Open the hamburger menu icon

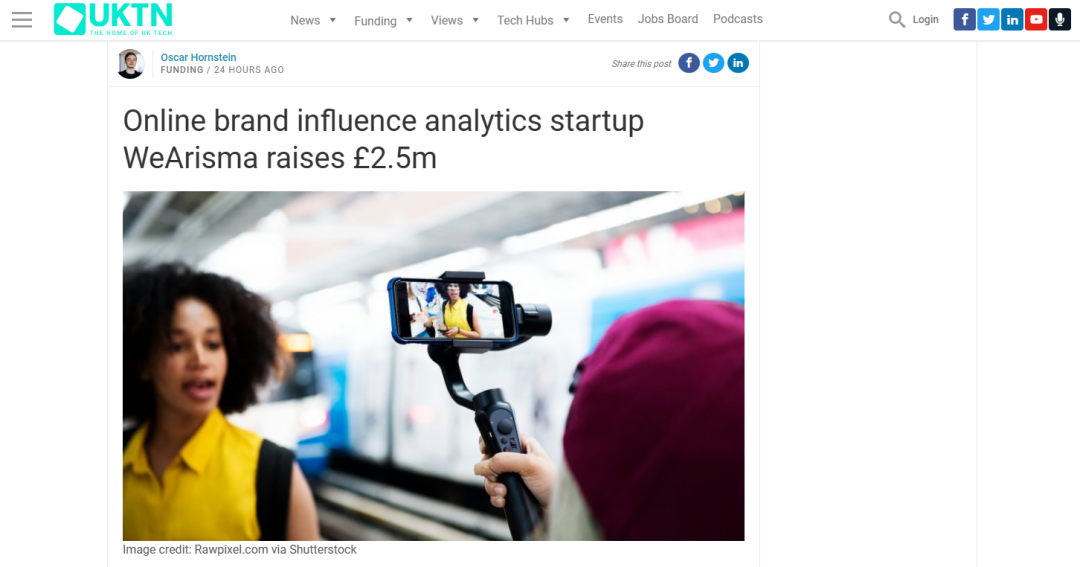coord(22,20)
